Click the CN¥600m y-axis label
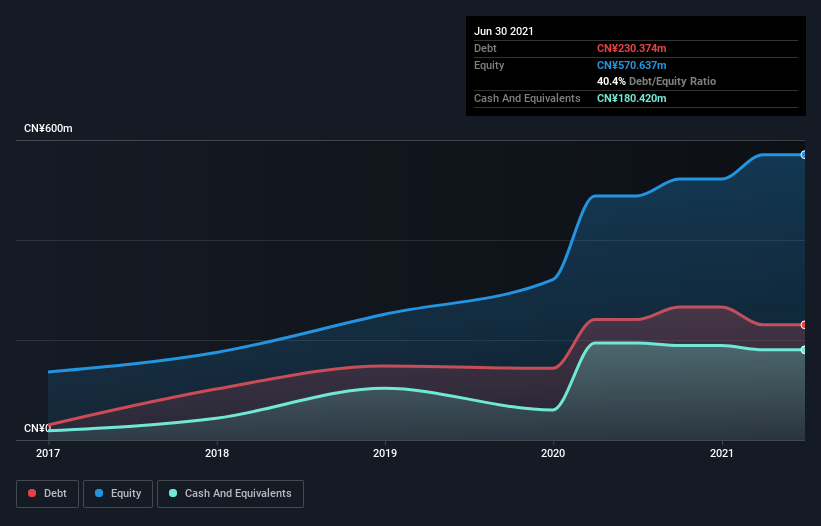 48,128
